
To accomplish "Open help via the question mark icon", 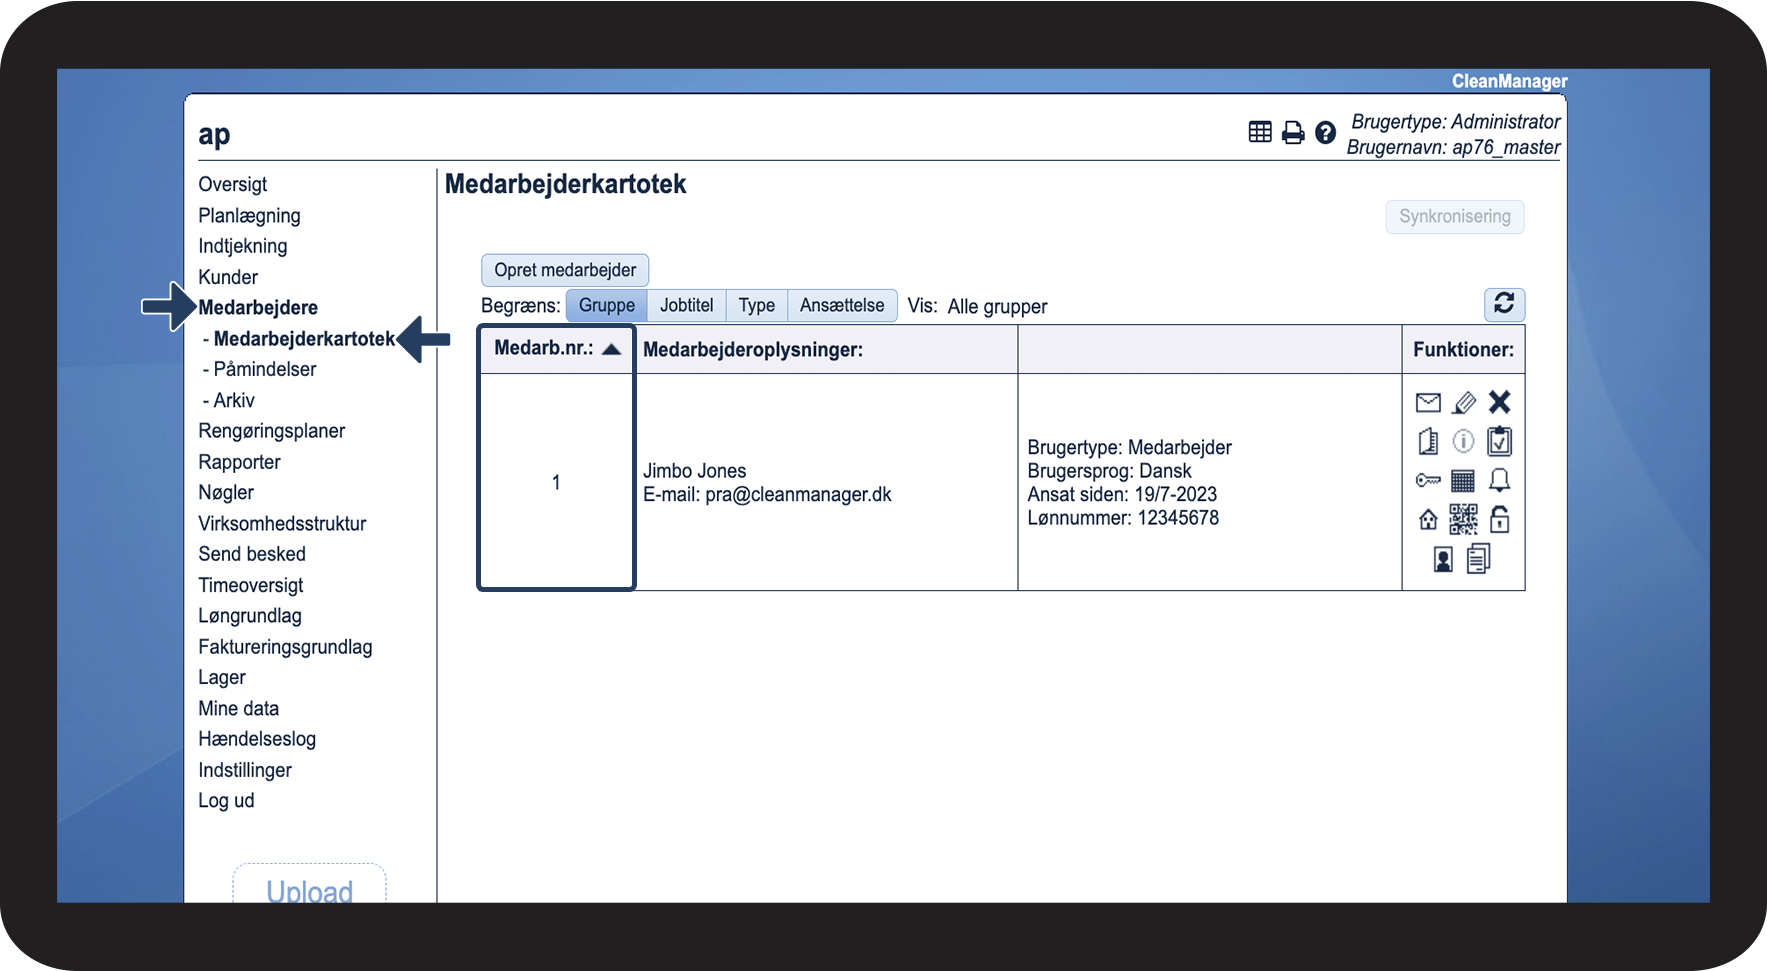I will click(1325, 132).
